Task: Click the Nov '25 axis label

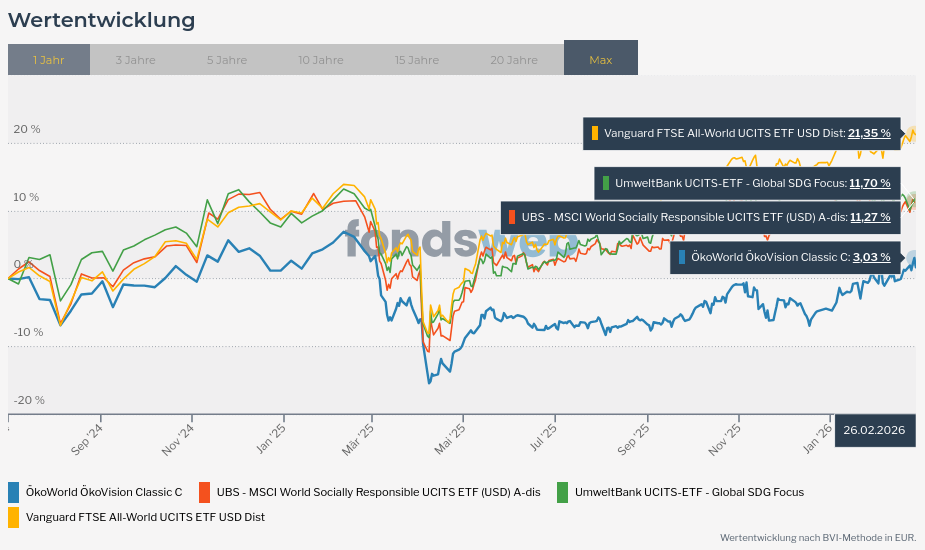Action: point(724,440)
